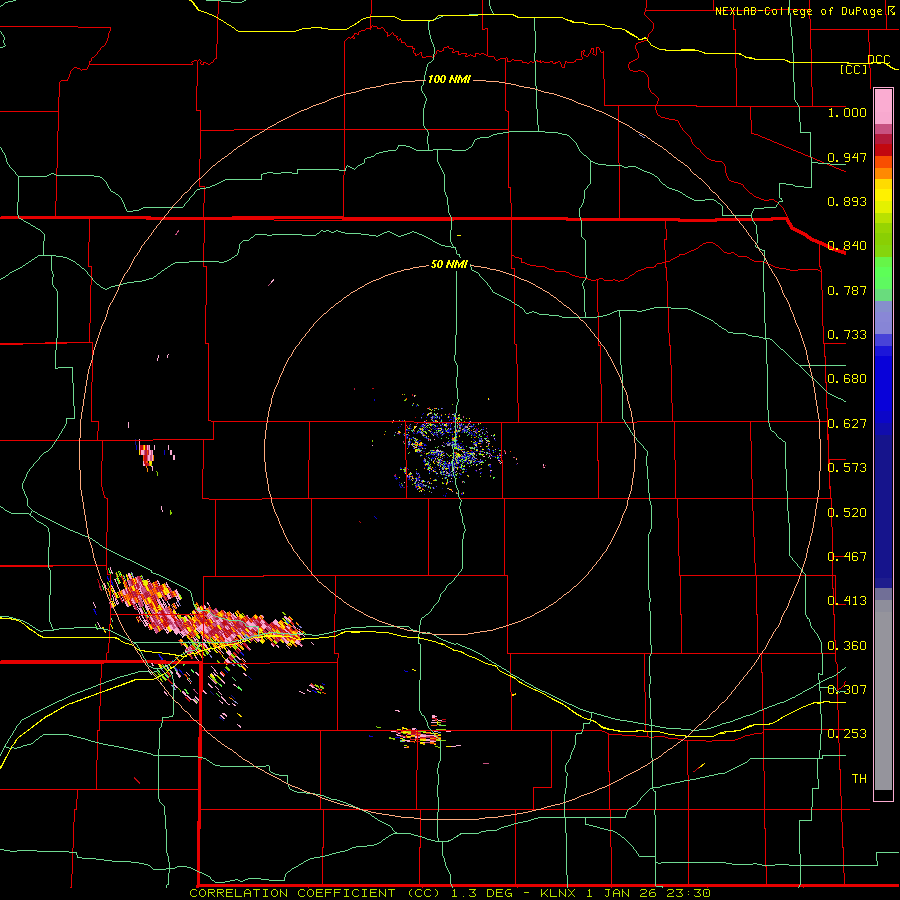Click the 50 NMI range ring label
The height and width of the screenshot is (900, 900).
click(x=449, y=264)
